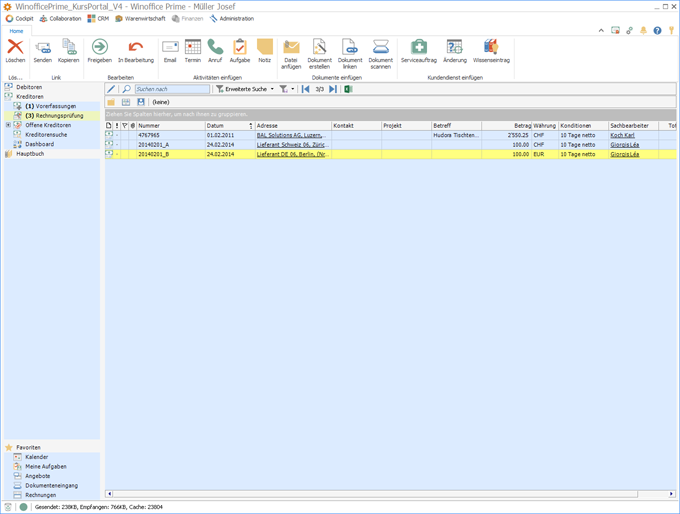Collapse the ribbon with the chevron
The width and height of the screenshot is (680, 514).
pos(601,30)
